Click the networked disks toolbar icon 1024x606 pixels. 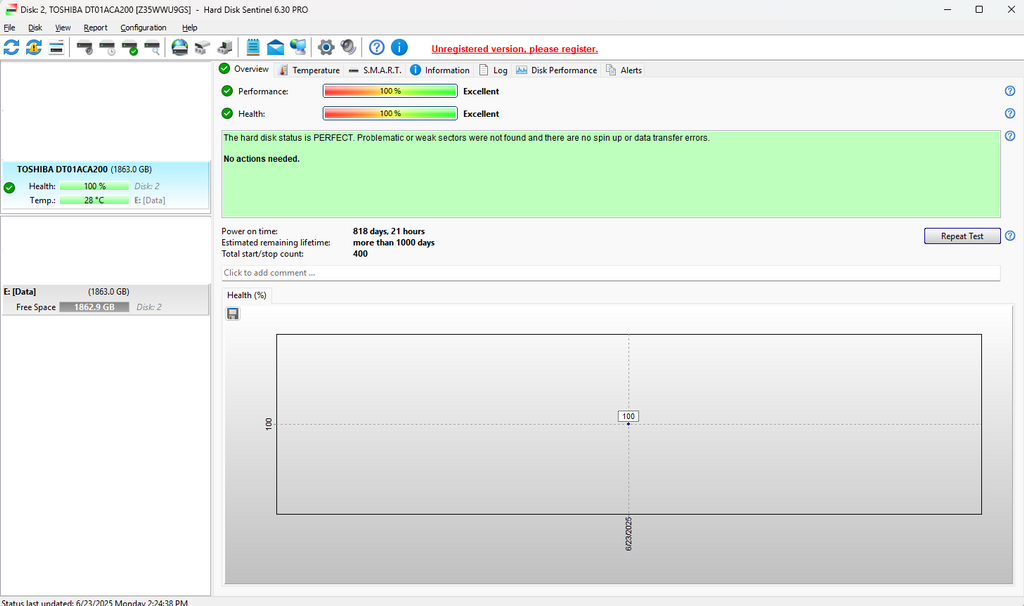(x=202, y=47)
